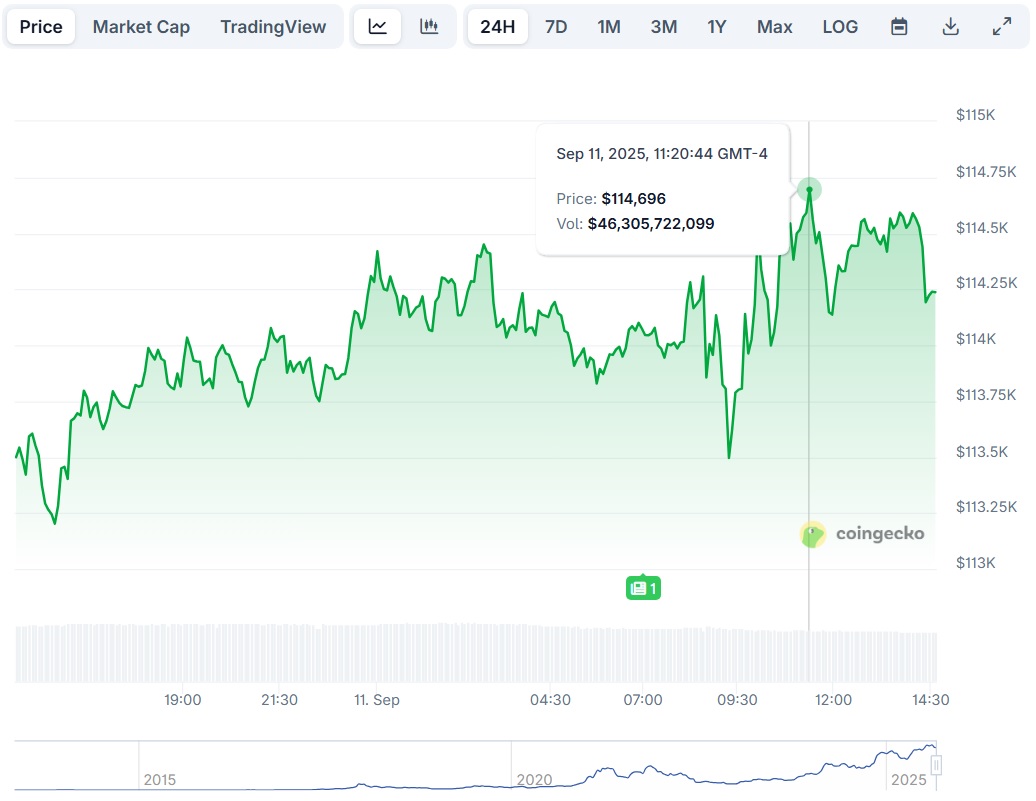Toggle LOG scale on the chart
This screenshot has height=801, width=1036.
pyautogui.click(x=840, y=27)
